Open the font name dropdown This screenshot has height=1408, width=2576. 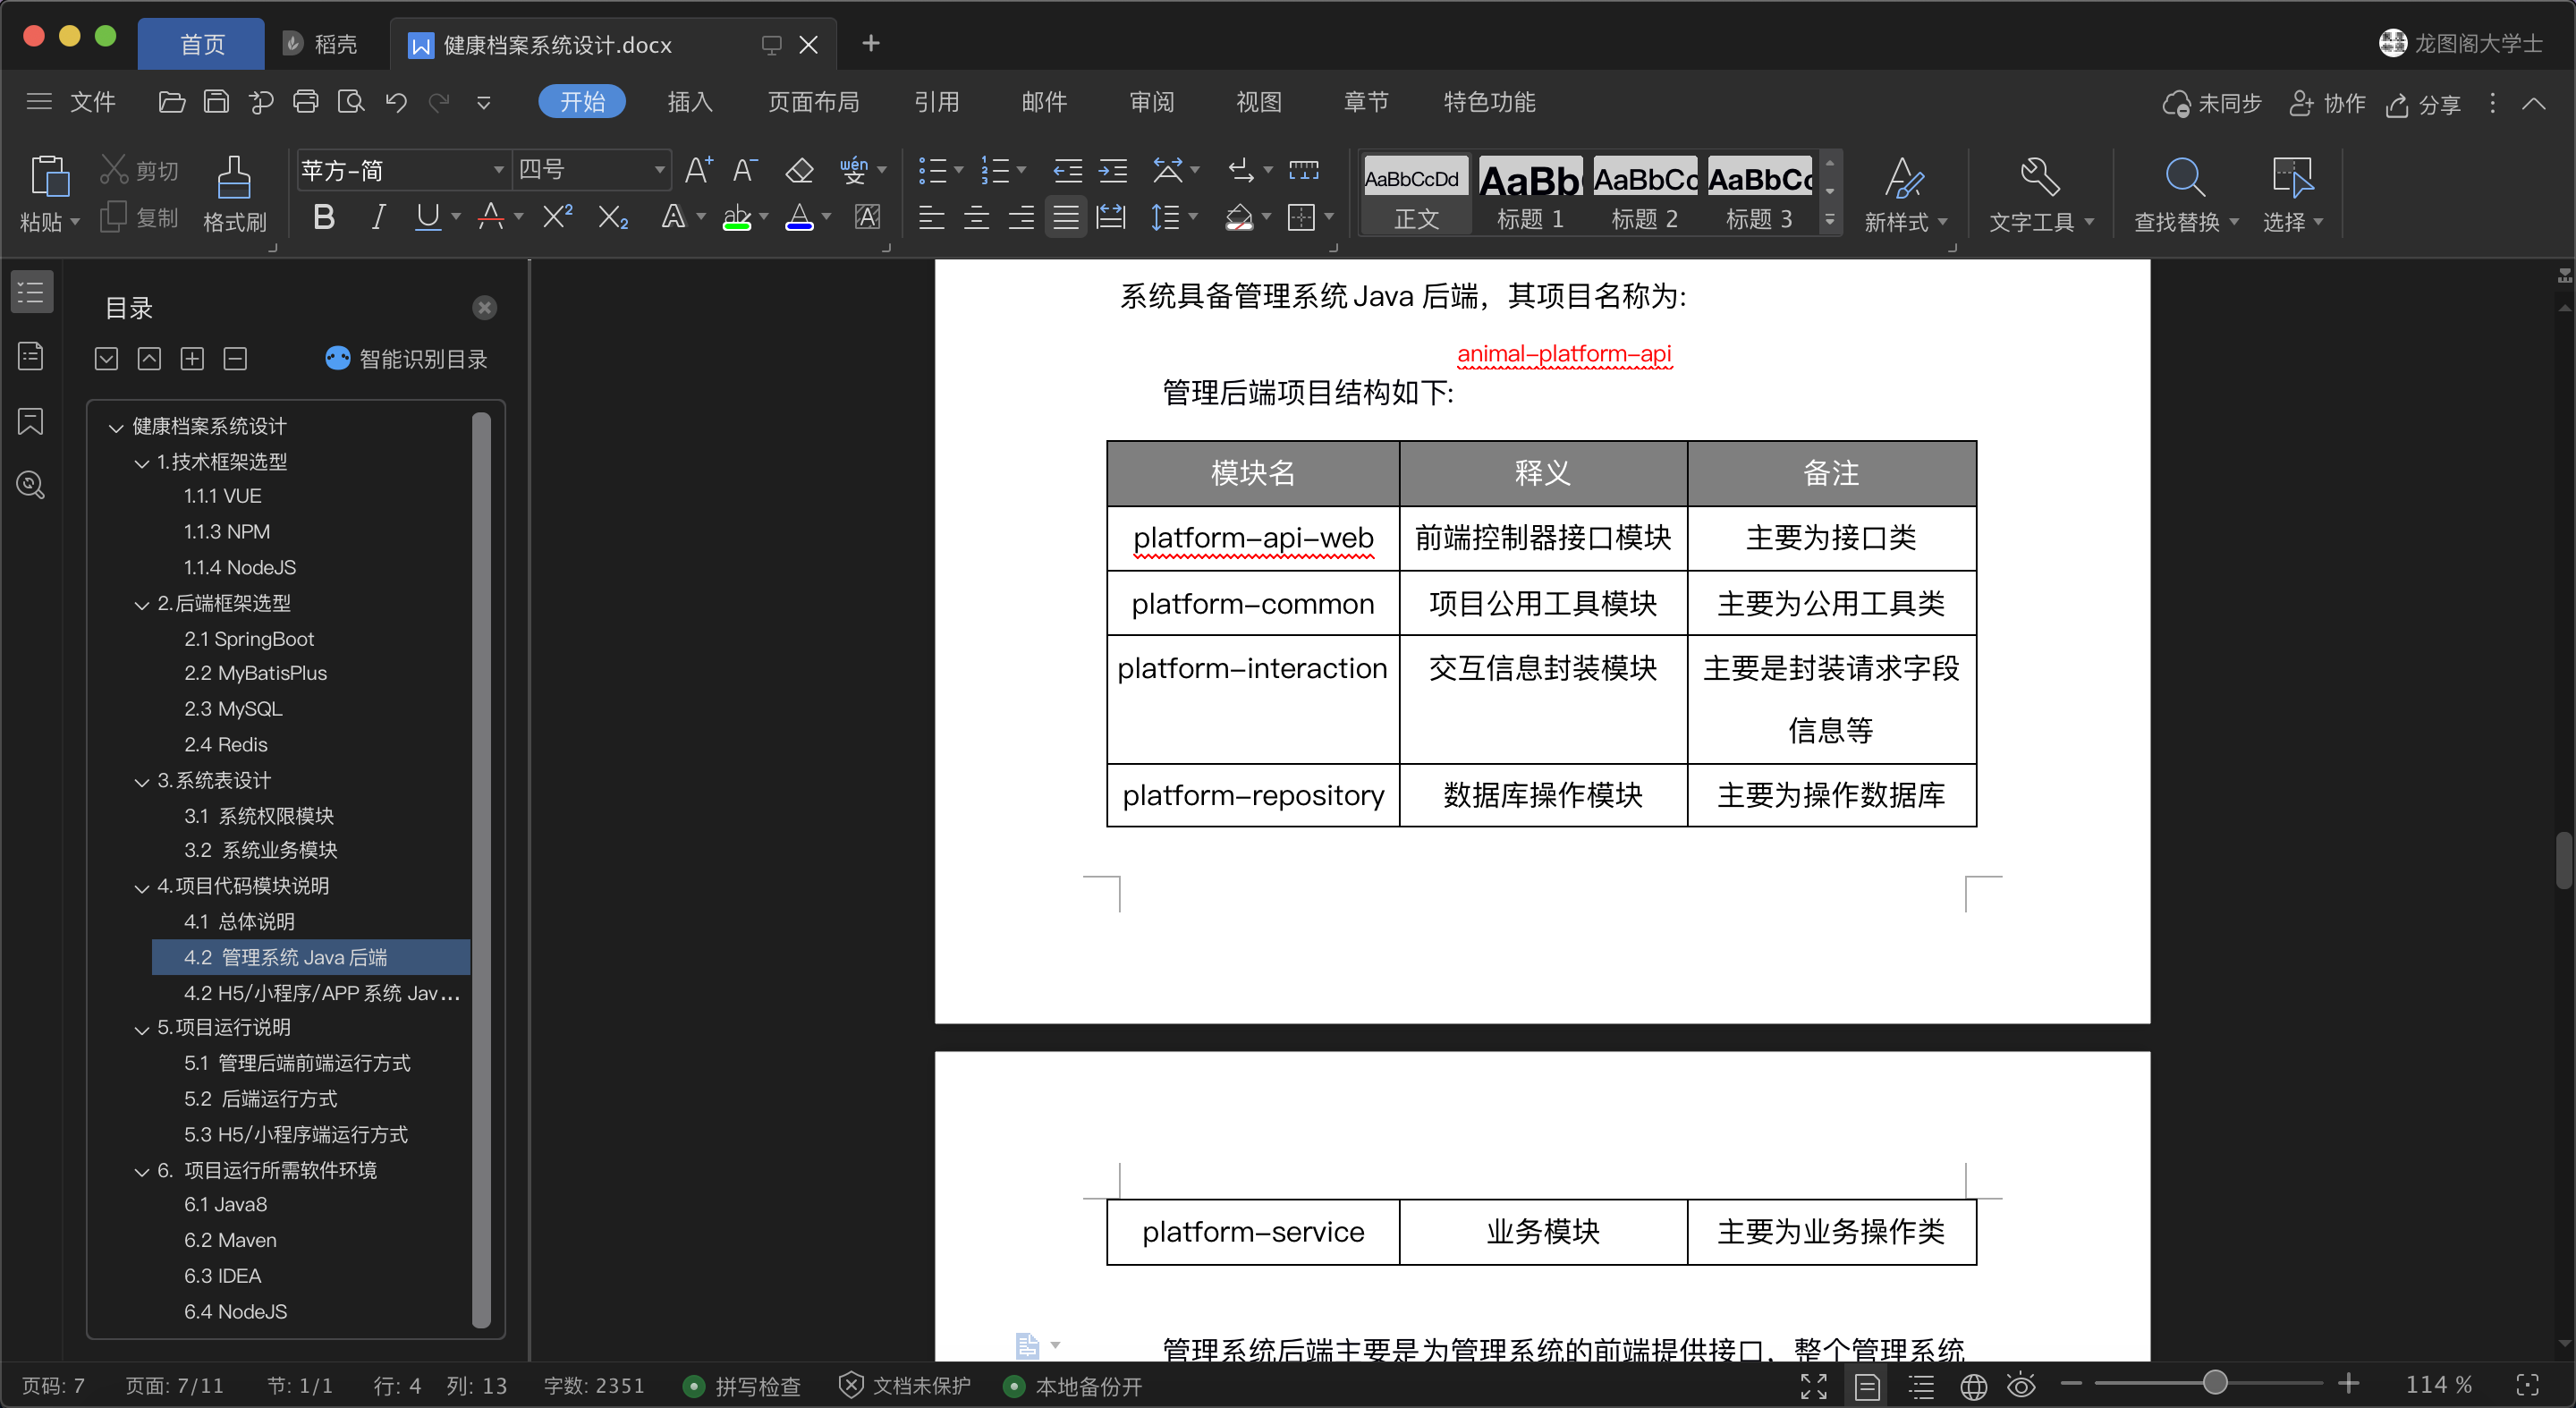pos(498,170)
